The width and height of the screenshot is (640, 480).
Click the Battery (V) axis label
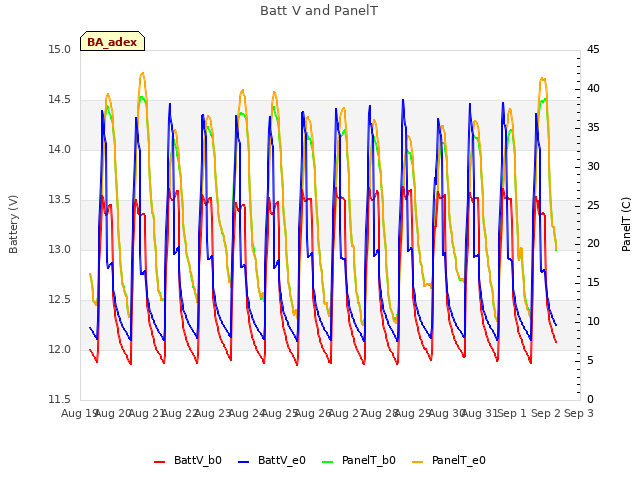click(x=13, y=224)
